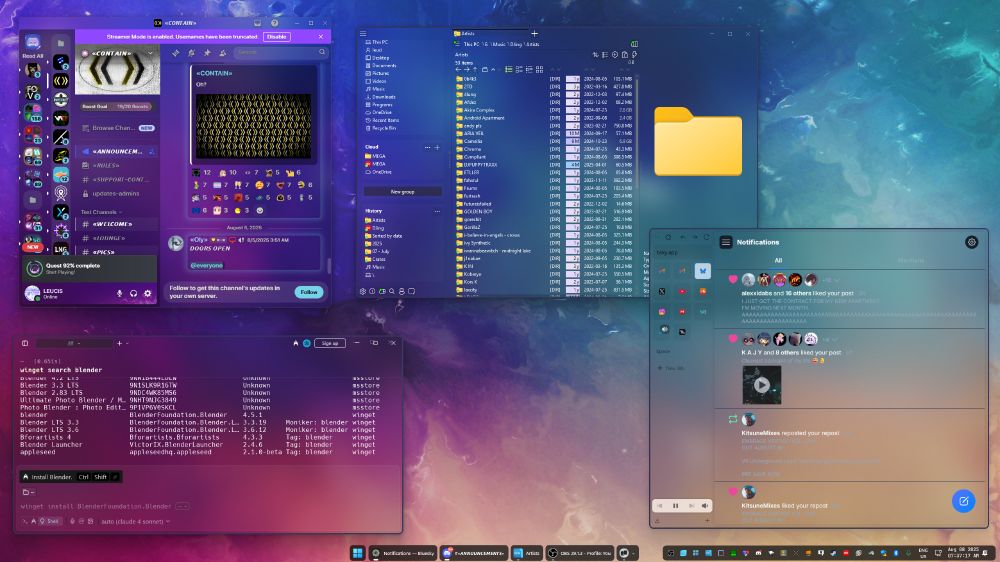Open Browse Channels in Discord
1000x562 pixels.
pos(118,128)
